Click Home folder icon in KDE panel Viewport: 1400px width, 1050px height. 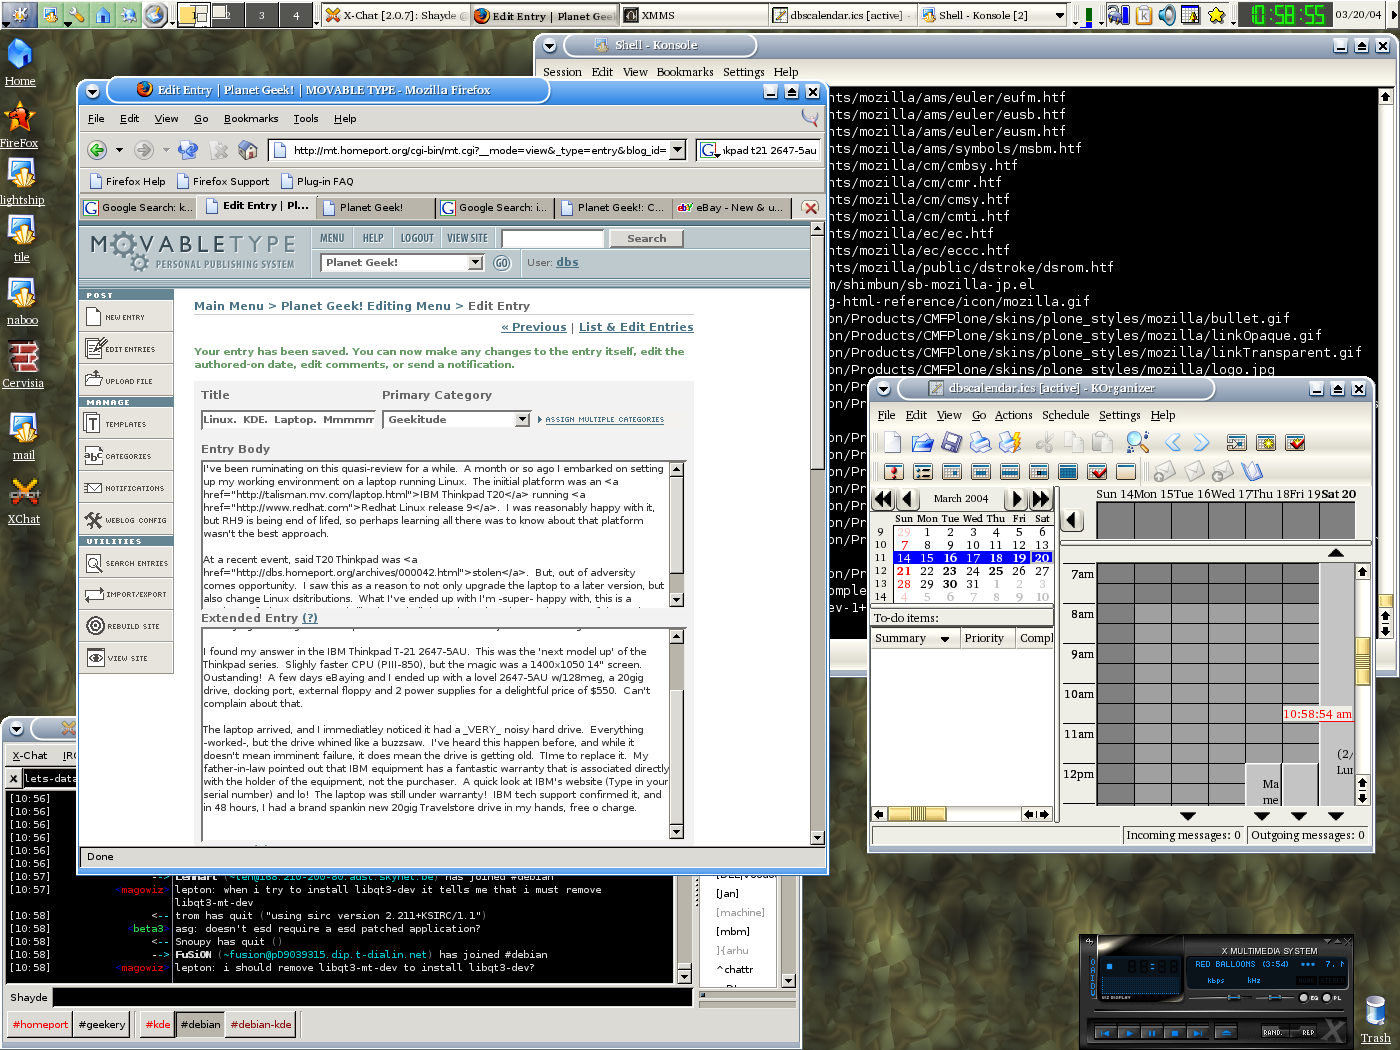click(x=103, y=15)
